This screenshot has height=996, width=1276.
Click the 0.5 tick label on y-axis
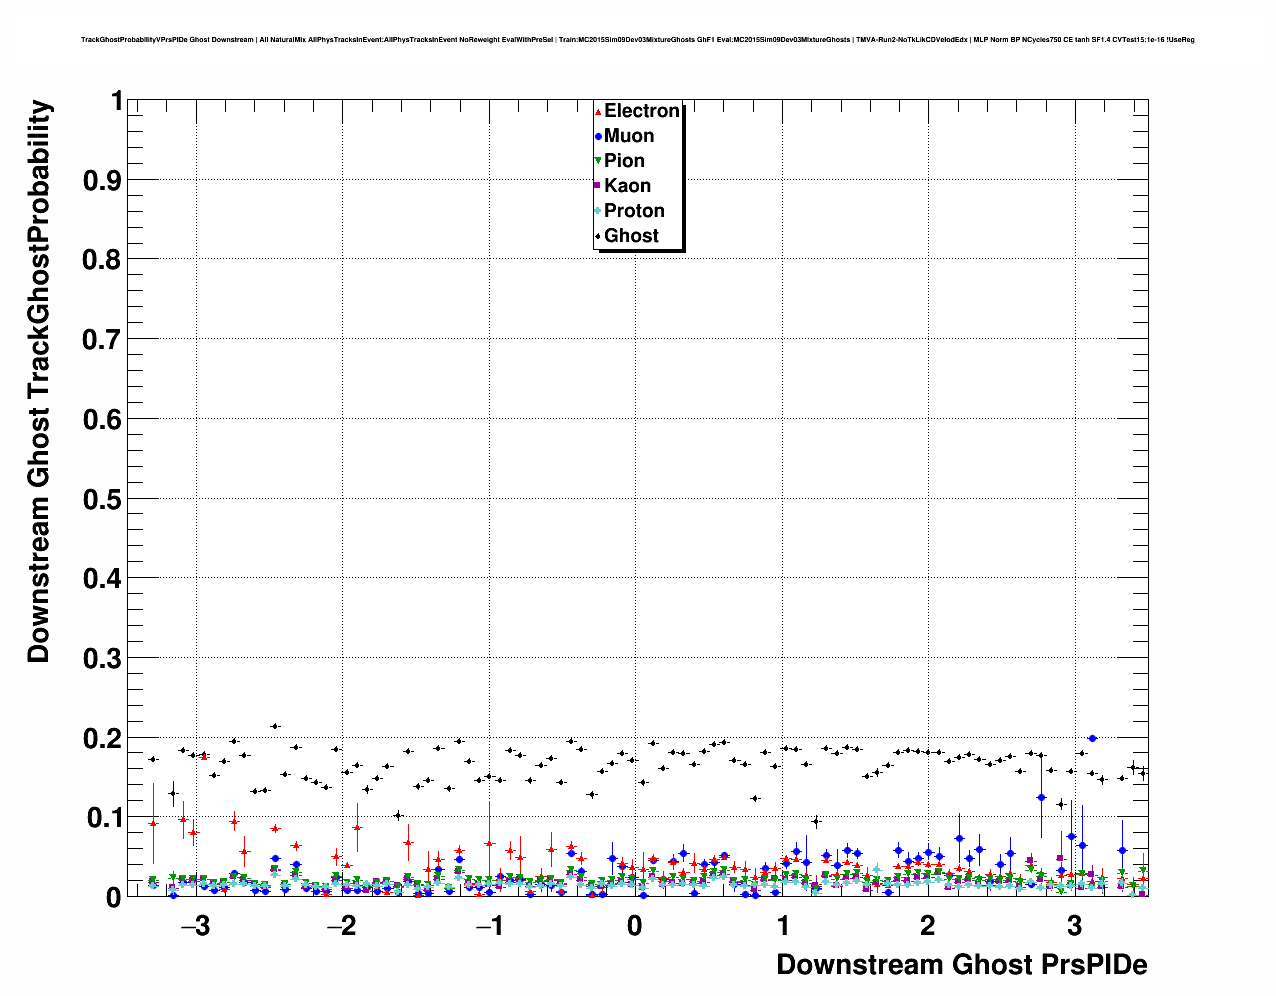104,499
